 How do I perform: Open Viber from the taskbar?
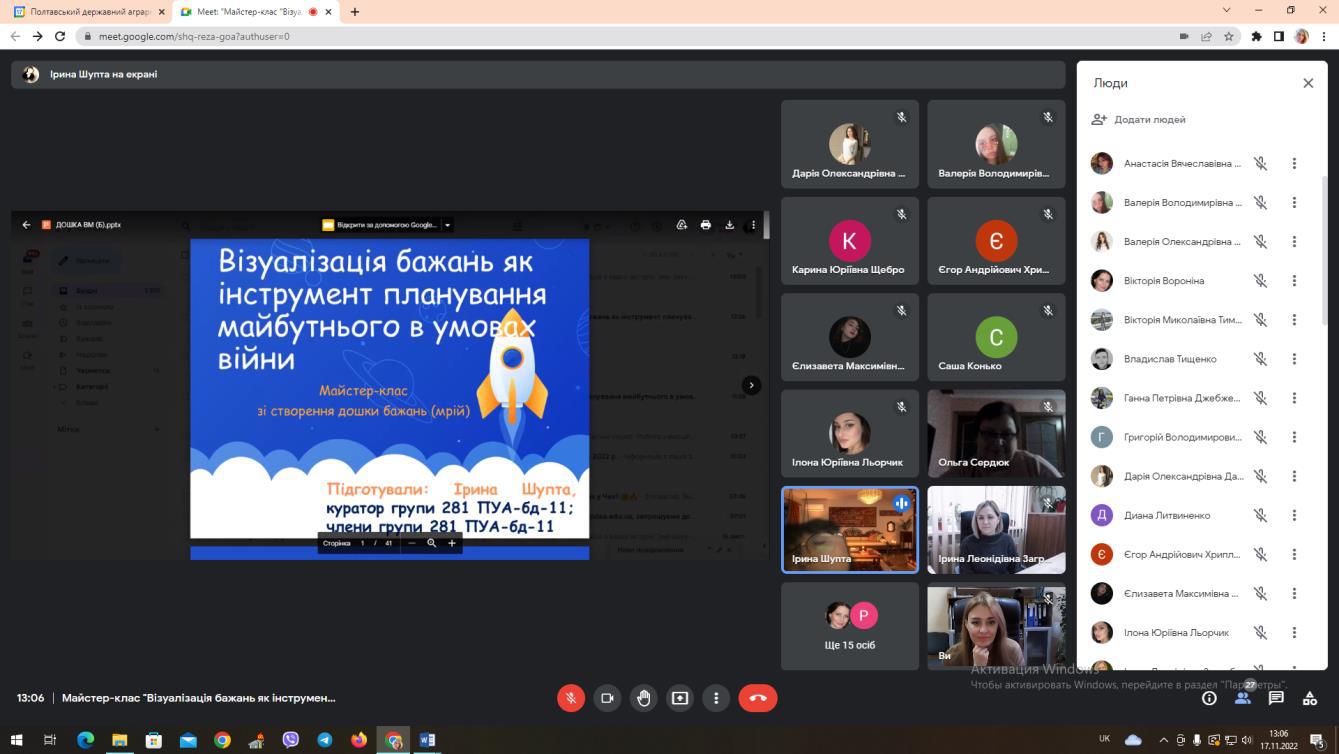pos(291,740)
